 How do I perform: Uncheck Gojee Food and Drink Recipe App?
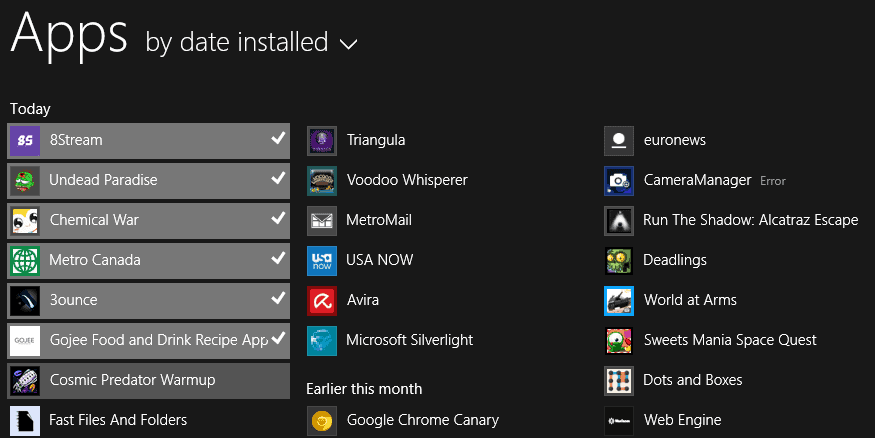tap(278, 338)
